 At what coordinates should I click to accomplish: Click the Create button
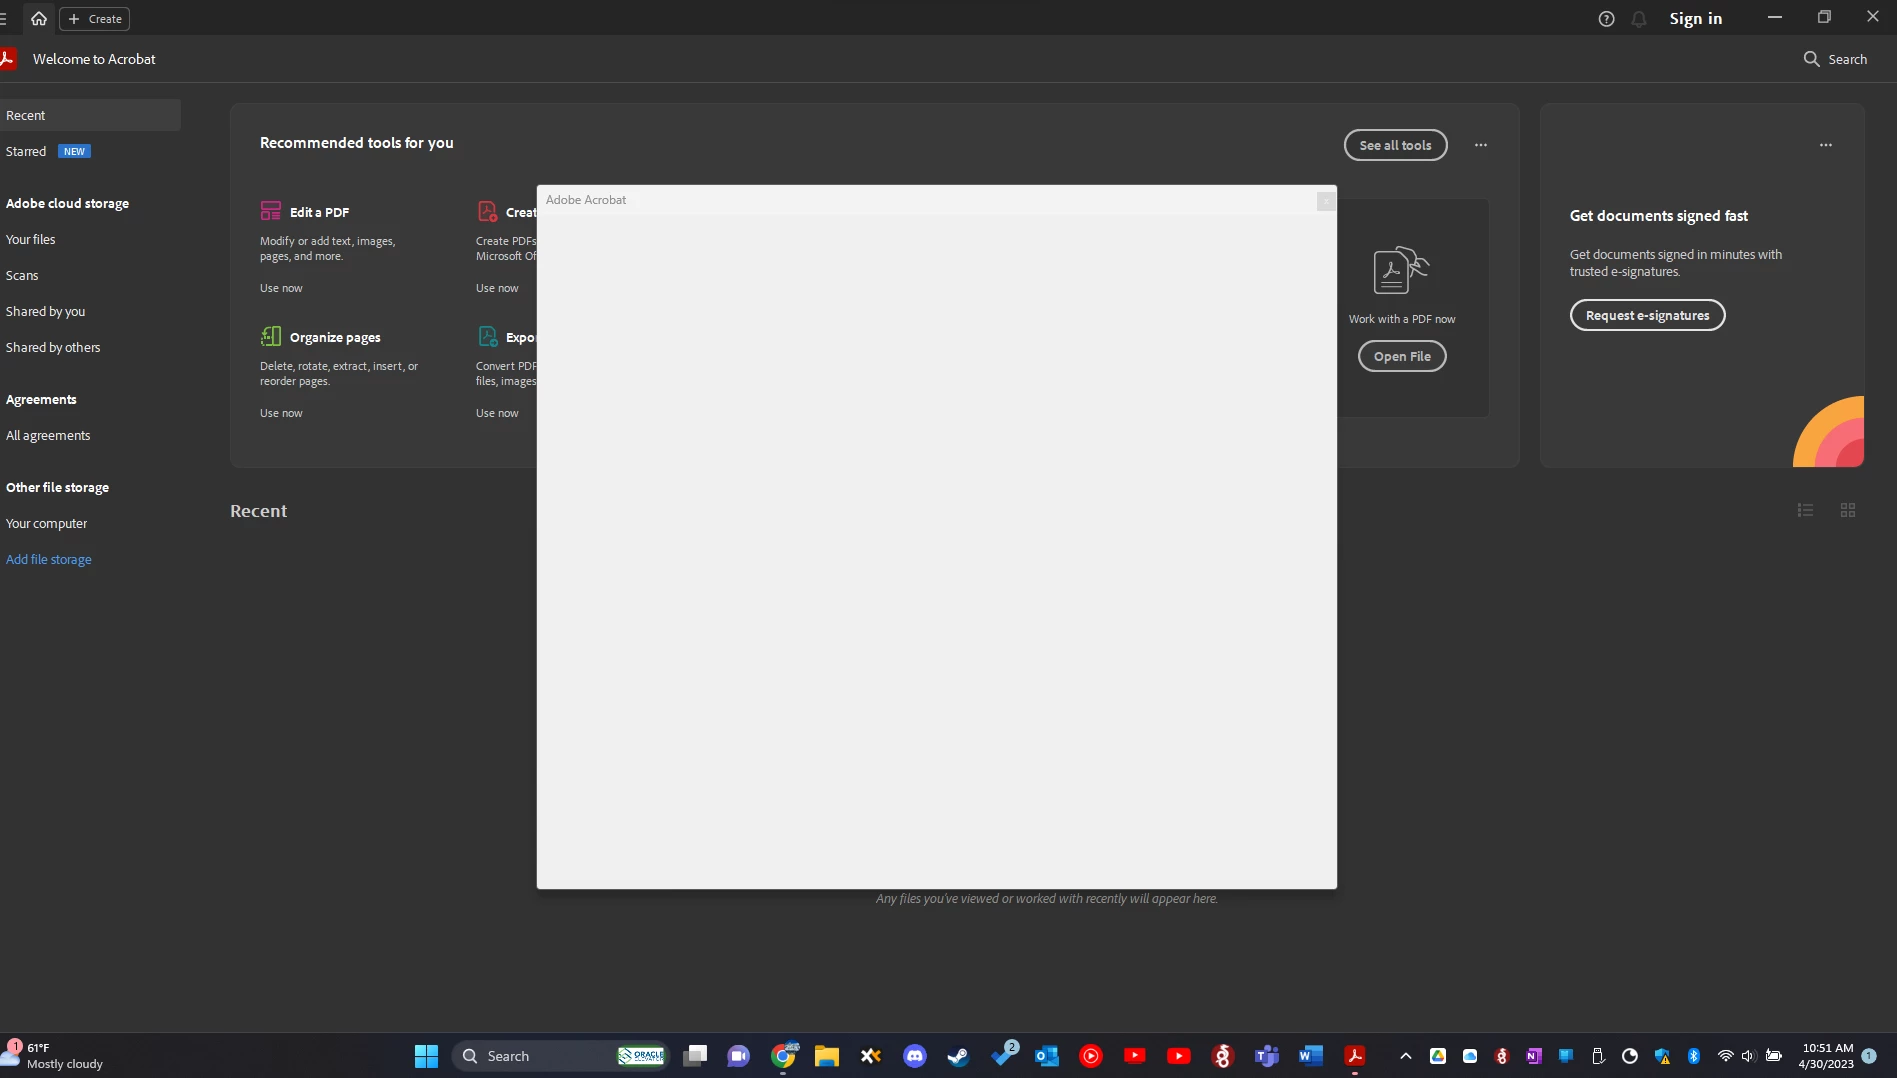[95, 18]
